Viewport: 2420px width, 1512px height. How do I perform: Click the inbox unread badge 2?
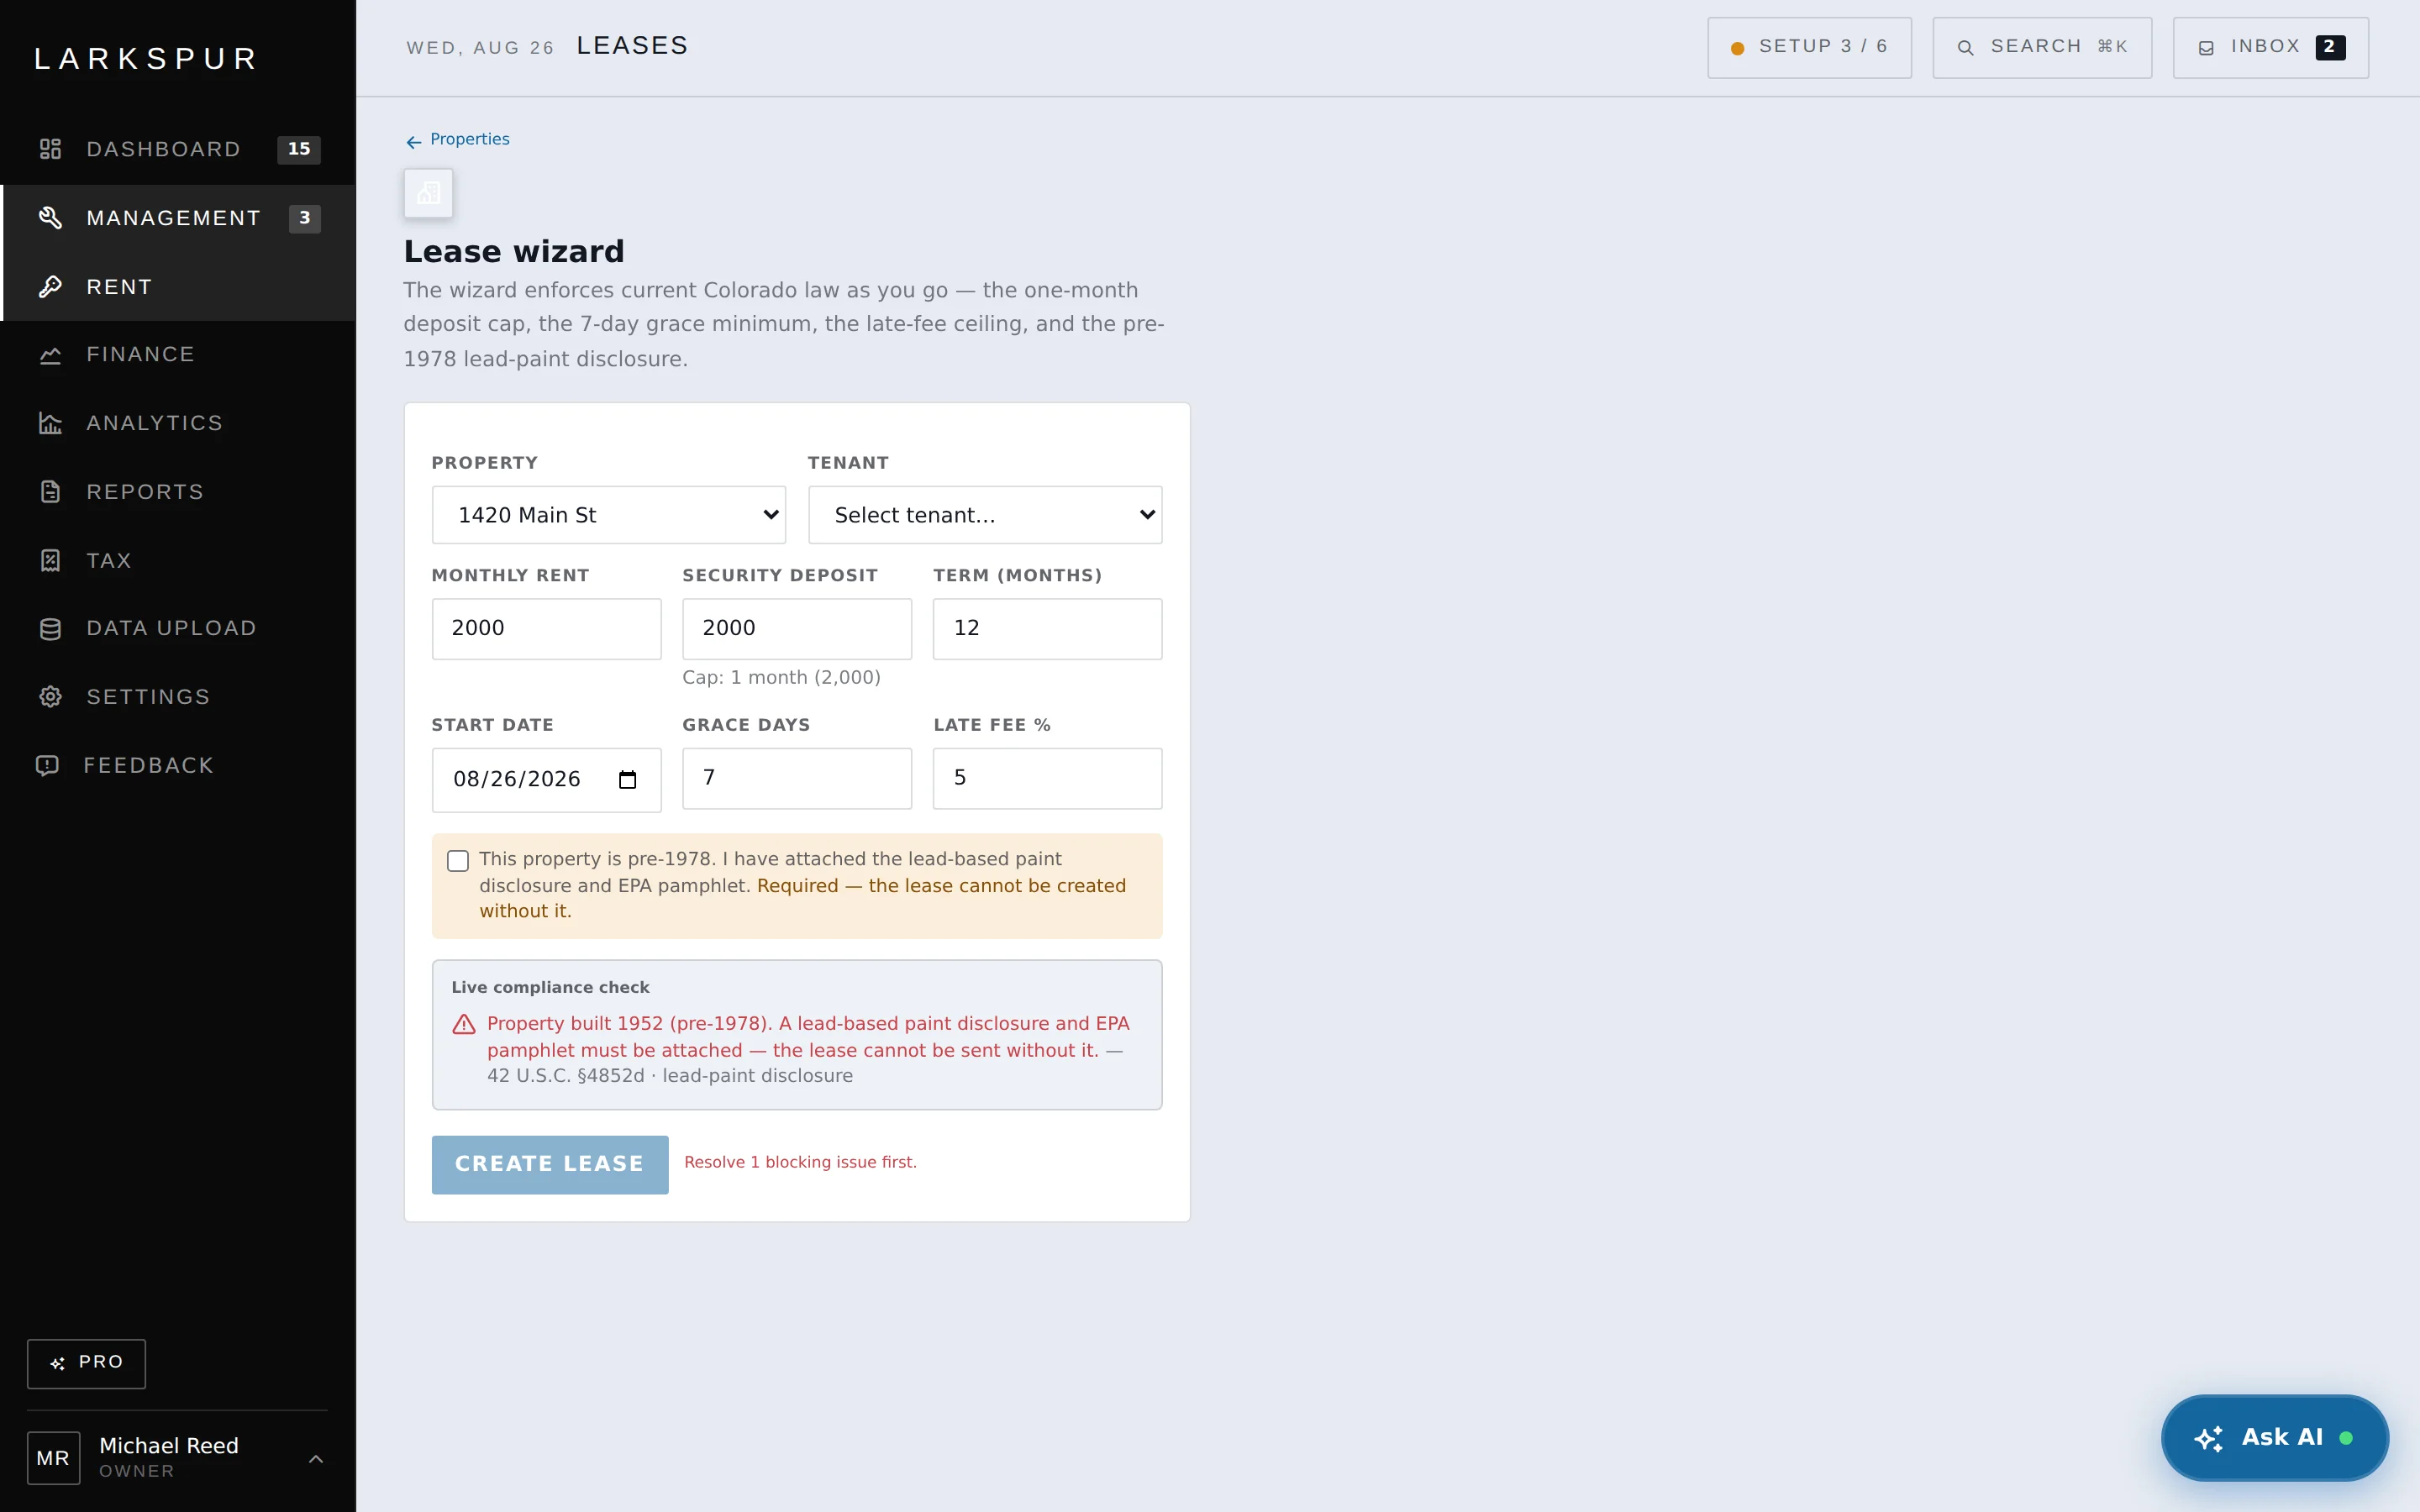(x=2330, y=47)
